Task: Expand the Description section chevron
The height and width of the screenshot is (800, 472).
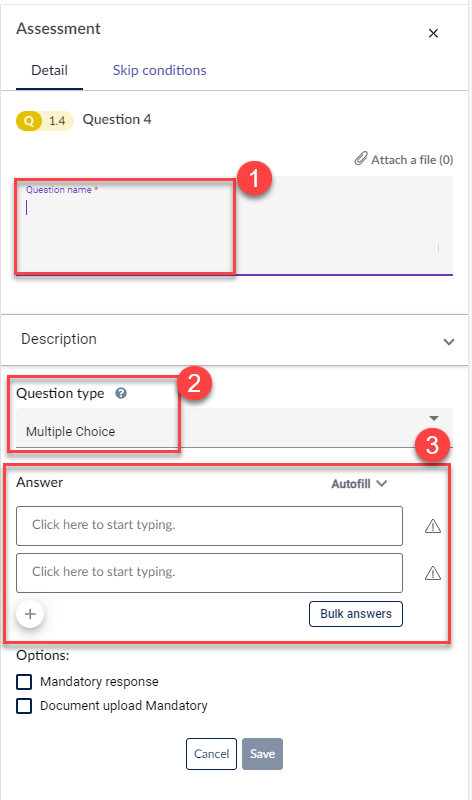Action: (x=449, y=341)
